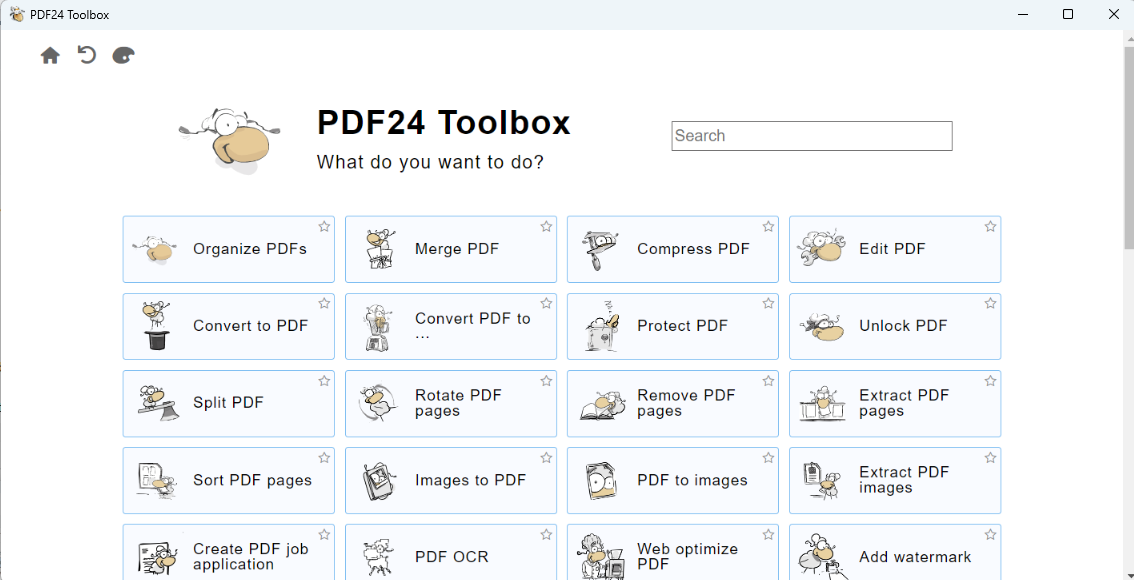Click the Extract PDF pages icon
Viewport: 1134px width, 580px height.
coord(823,404)
